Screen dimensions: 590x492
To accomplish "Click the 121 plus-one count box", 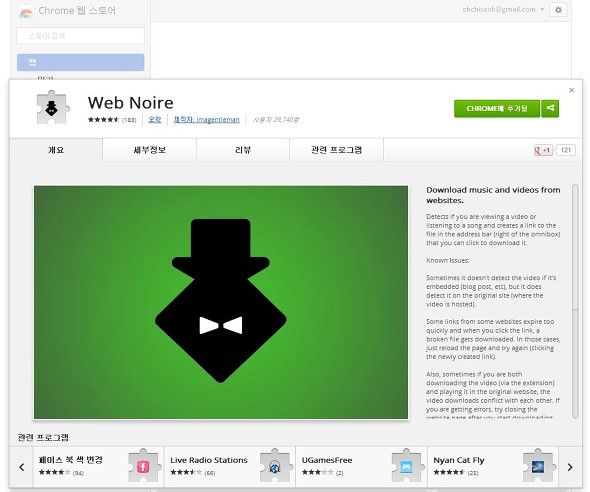I will coord(566,150).
